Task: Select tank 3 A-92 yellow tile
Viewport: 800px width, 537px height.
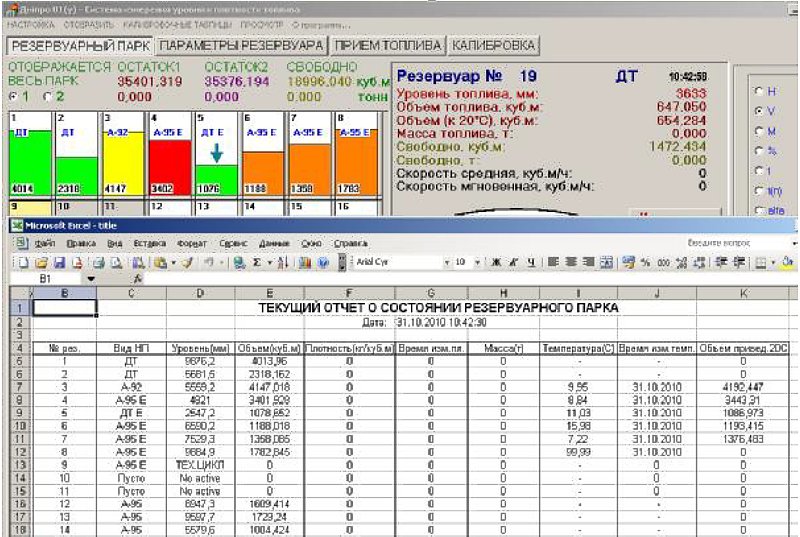Action: point(123,154)
